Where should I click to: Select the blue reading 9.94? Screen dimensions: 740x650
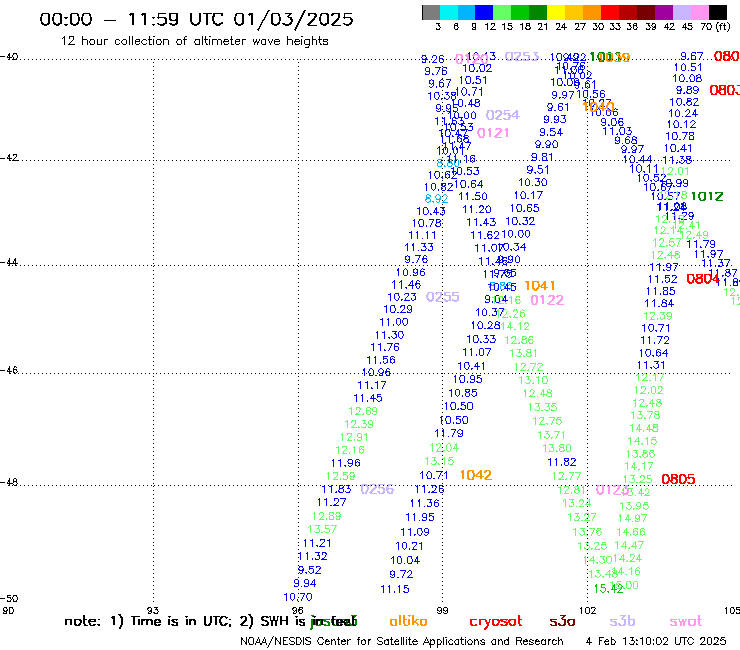pos(304,583)
